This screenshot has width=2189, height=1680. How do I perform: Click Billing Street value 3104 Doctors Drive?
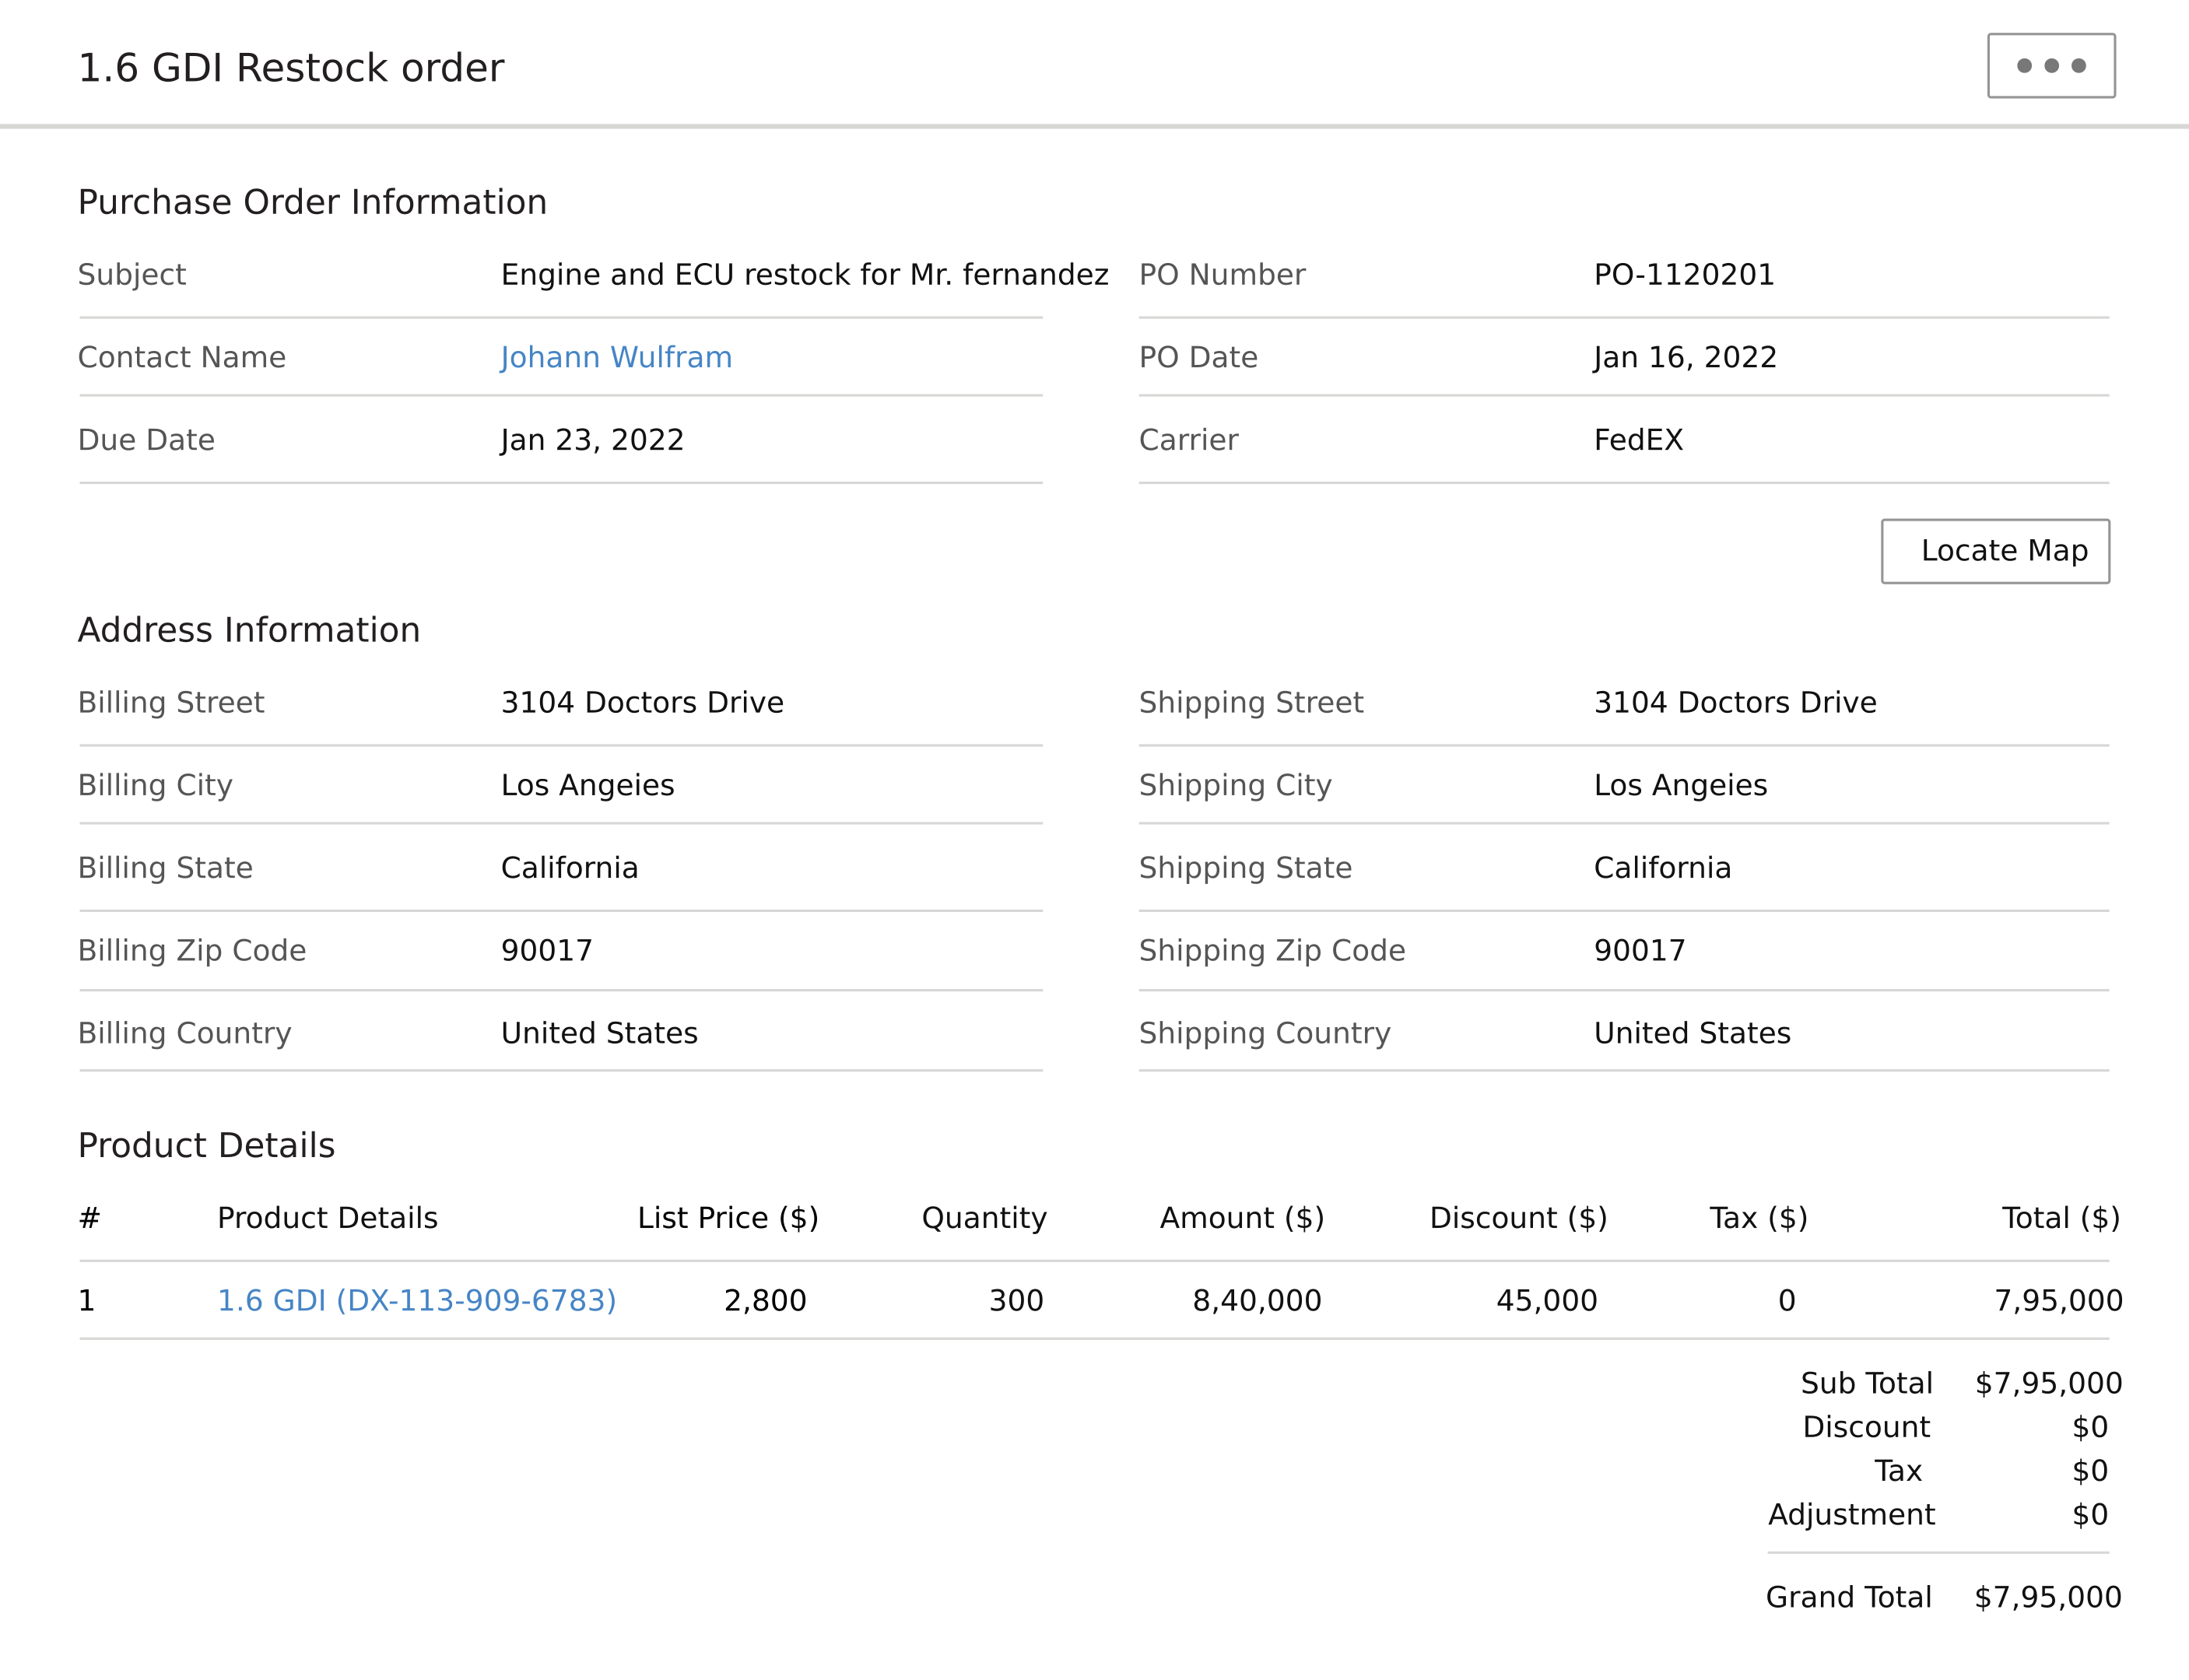(642, 702)
